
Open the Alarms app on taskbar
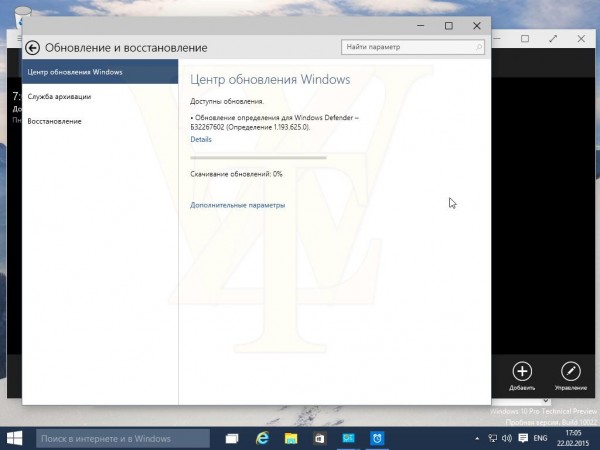[378, 438]
